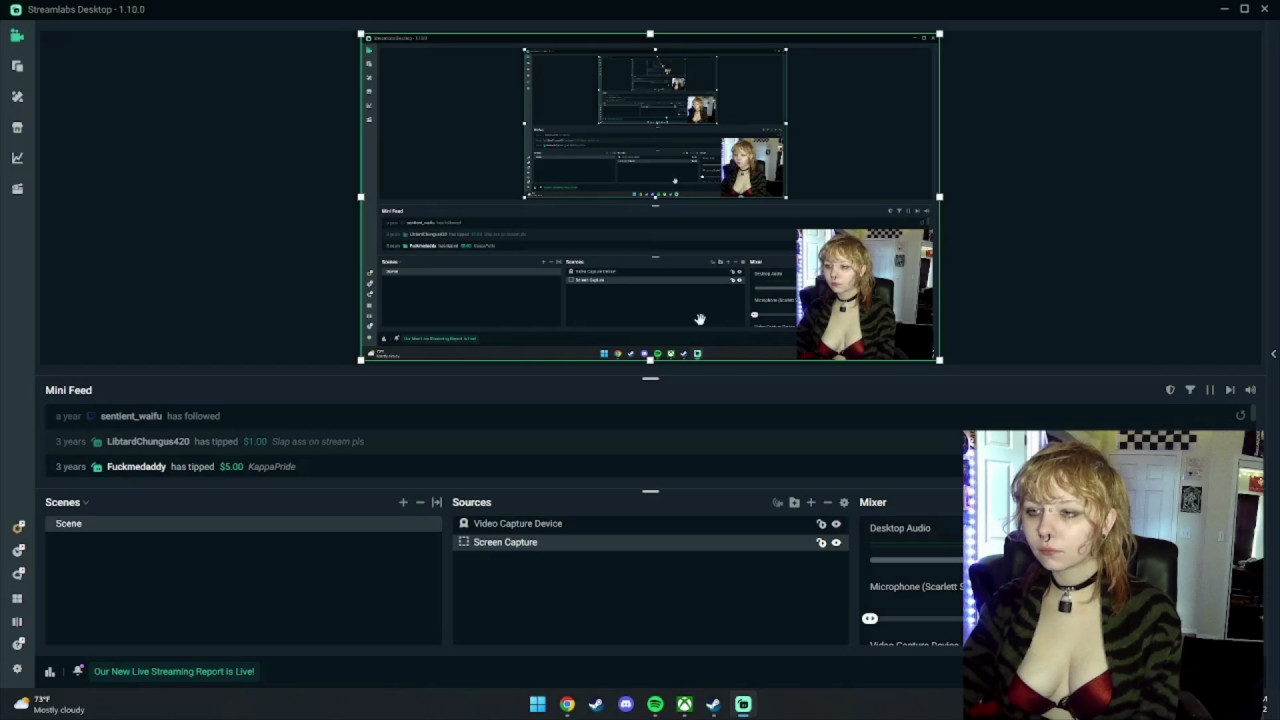Skip the current alert in Mini Feed
1280x720 pixels.
[x=1230, y=390]
